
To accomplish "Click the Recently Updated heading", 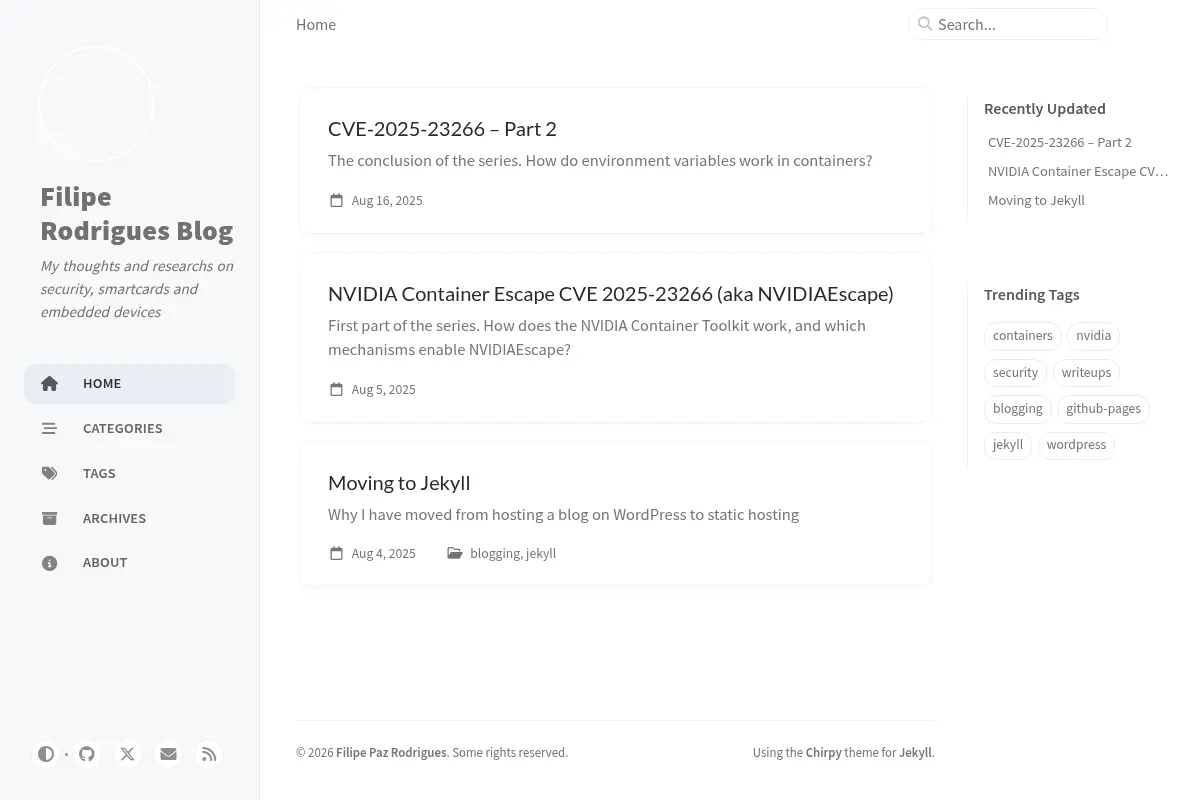I will click(1045, 108).
